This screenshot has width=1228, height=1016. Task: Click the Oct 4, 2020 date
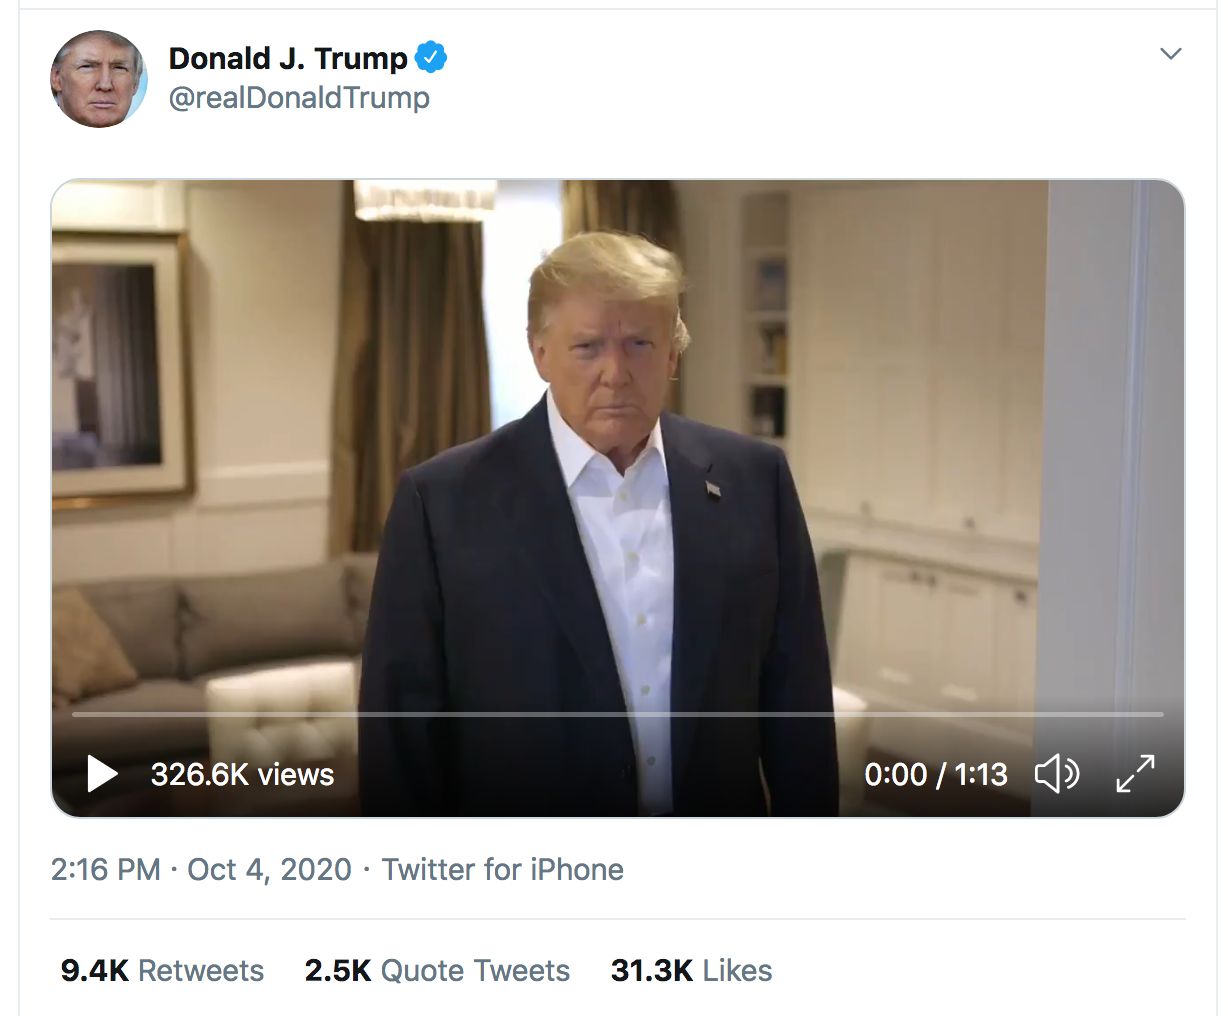tap(269, 869)
